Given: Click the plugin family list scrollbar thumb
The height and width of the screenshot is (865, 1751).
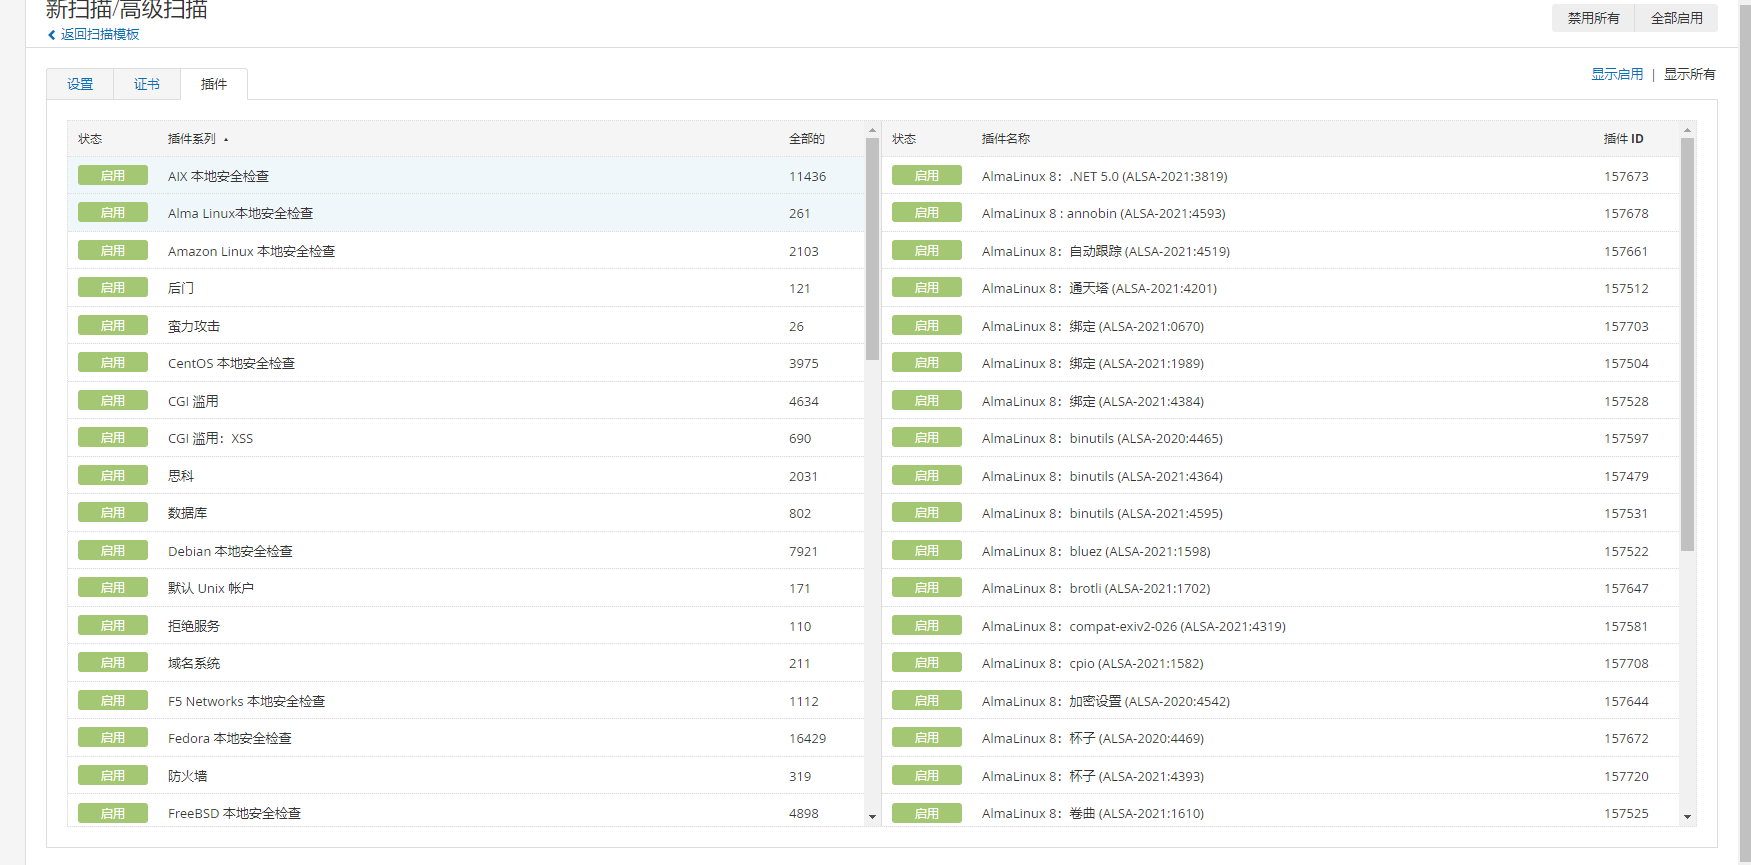Looking at the screenshot, I should coord(872,249).
